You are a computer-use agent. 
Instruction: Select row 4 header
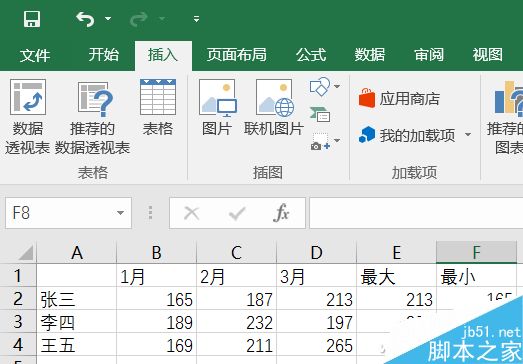pos(18,345)
